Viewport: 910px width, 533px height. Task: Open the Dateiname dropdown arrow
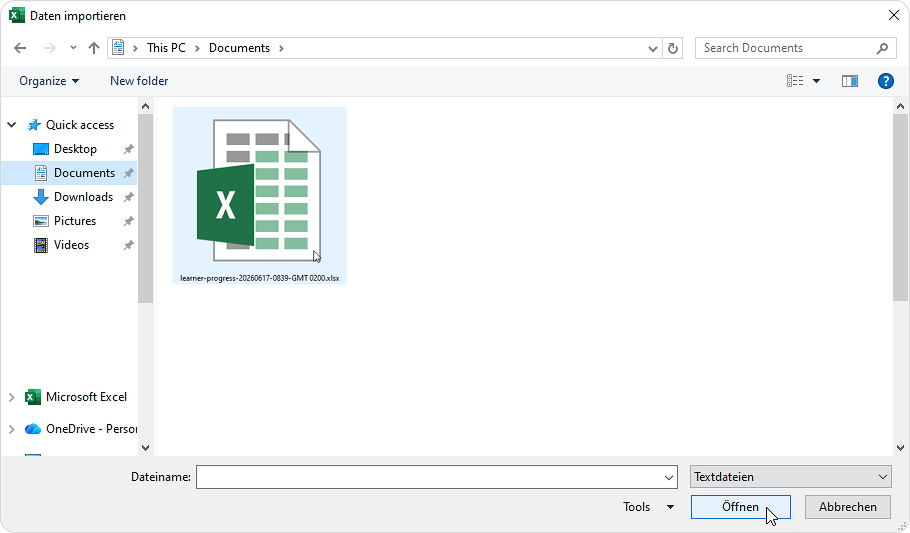point(669,477)
